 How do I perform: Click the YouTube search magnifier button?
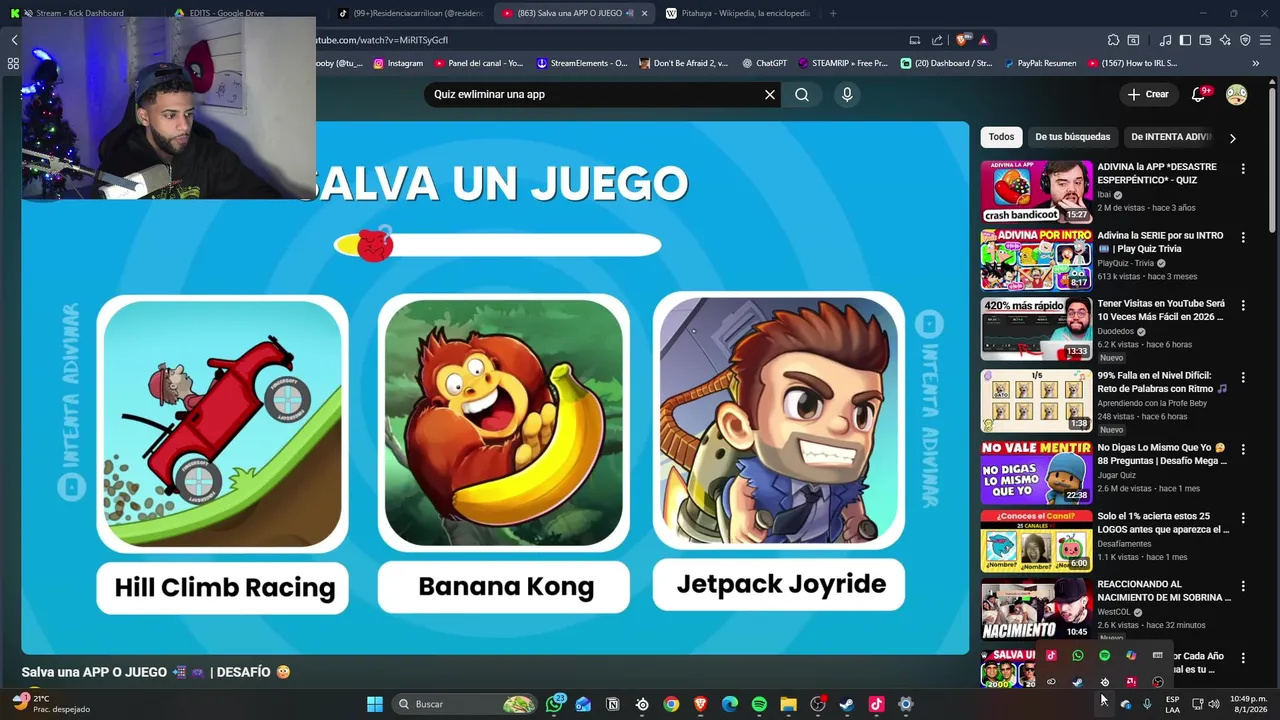pyautogui.click(x=802, y=94)
